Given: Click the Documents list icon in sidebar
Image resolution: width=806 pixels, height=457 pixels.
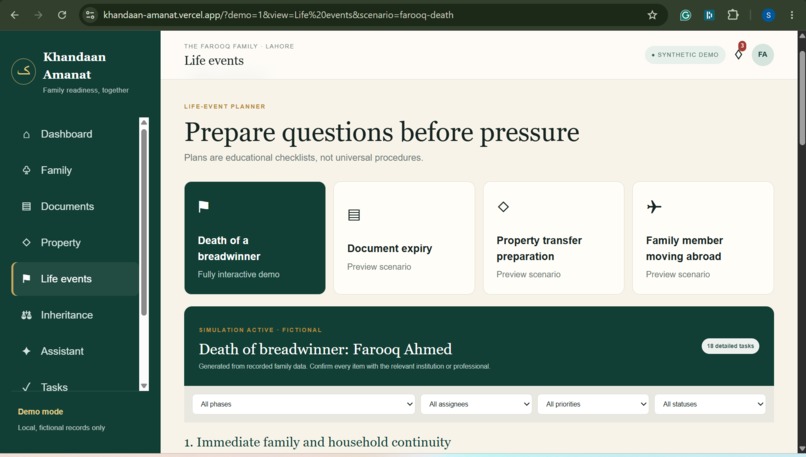Looking at the screenshot, I should coord(26,207).
